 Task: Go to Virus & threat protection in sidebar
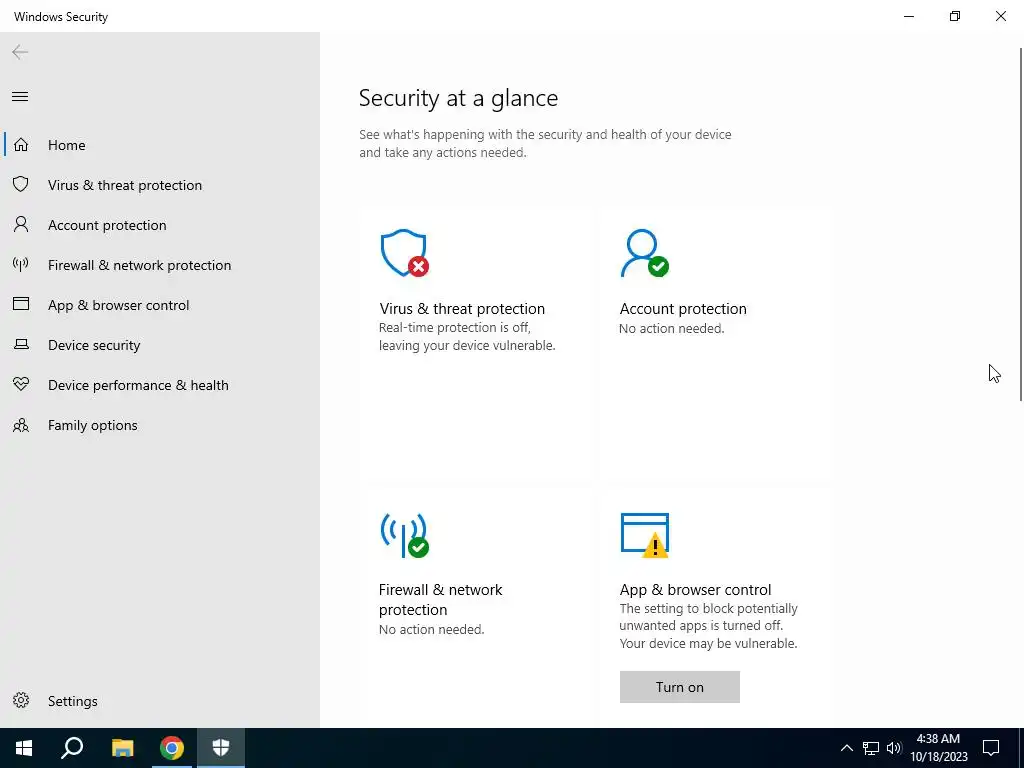tap(160, 185)
